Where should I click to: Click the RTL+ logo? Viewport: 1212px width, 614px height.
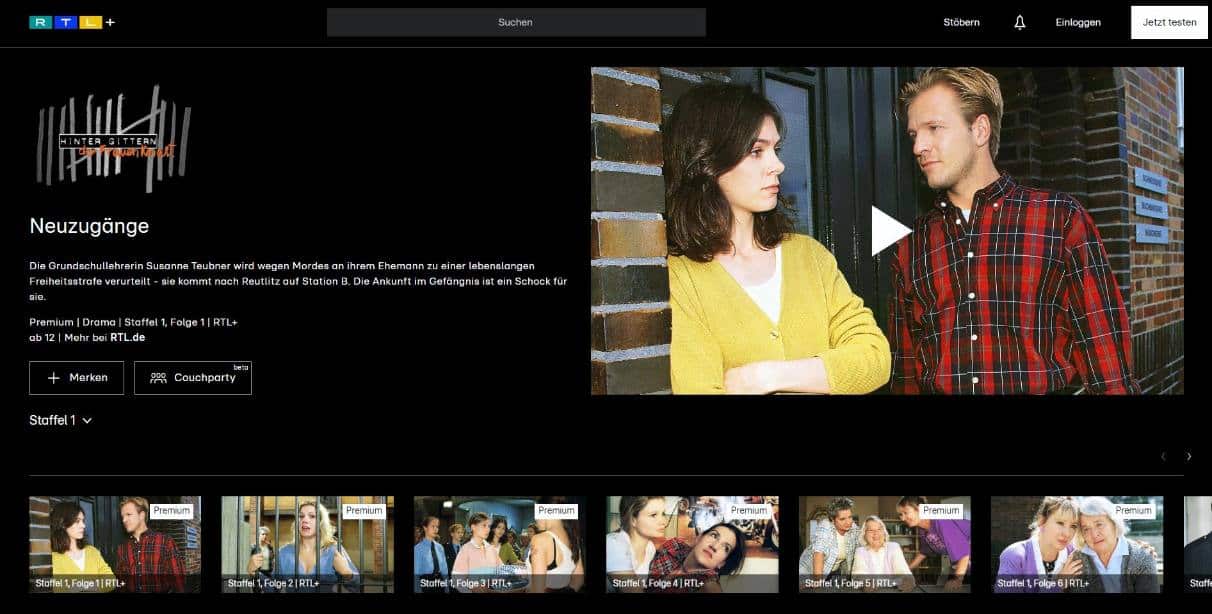tap(72, 22)
